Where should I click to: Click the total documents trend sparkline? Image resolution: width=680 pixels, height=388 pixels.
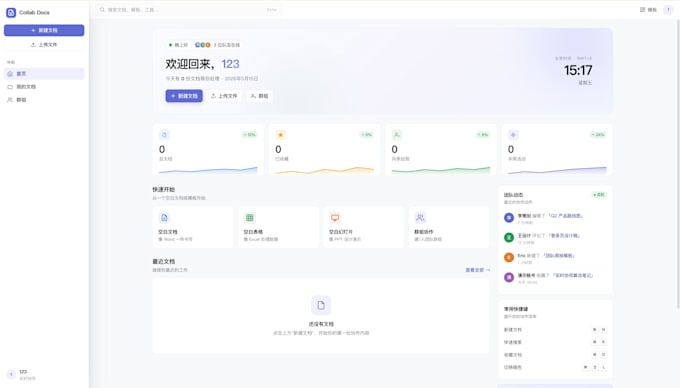[x=208, y=170]
